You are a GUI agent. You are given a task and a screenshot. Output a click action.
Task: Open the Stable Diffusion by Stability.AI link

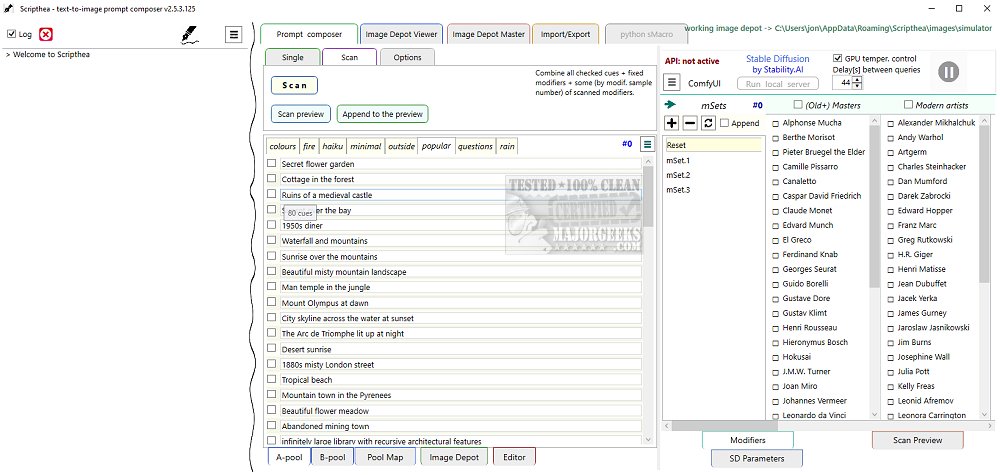pos(777,64)
